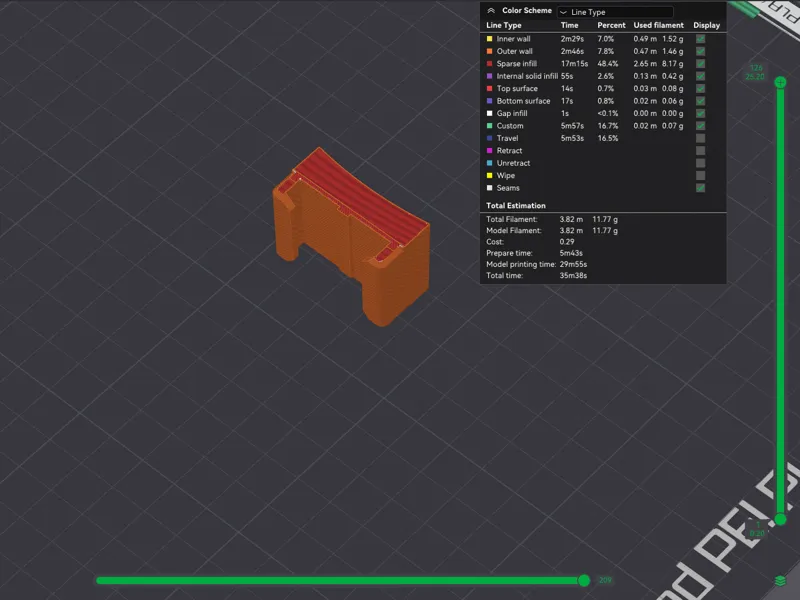The width and height of the screenshot is (800, 600).
Task: Click the orange Outer wall color swatch
Action: [x=489, y=51]
